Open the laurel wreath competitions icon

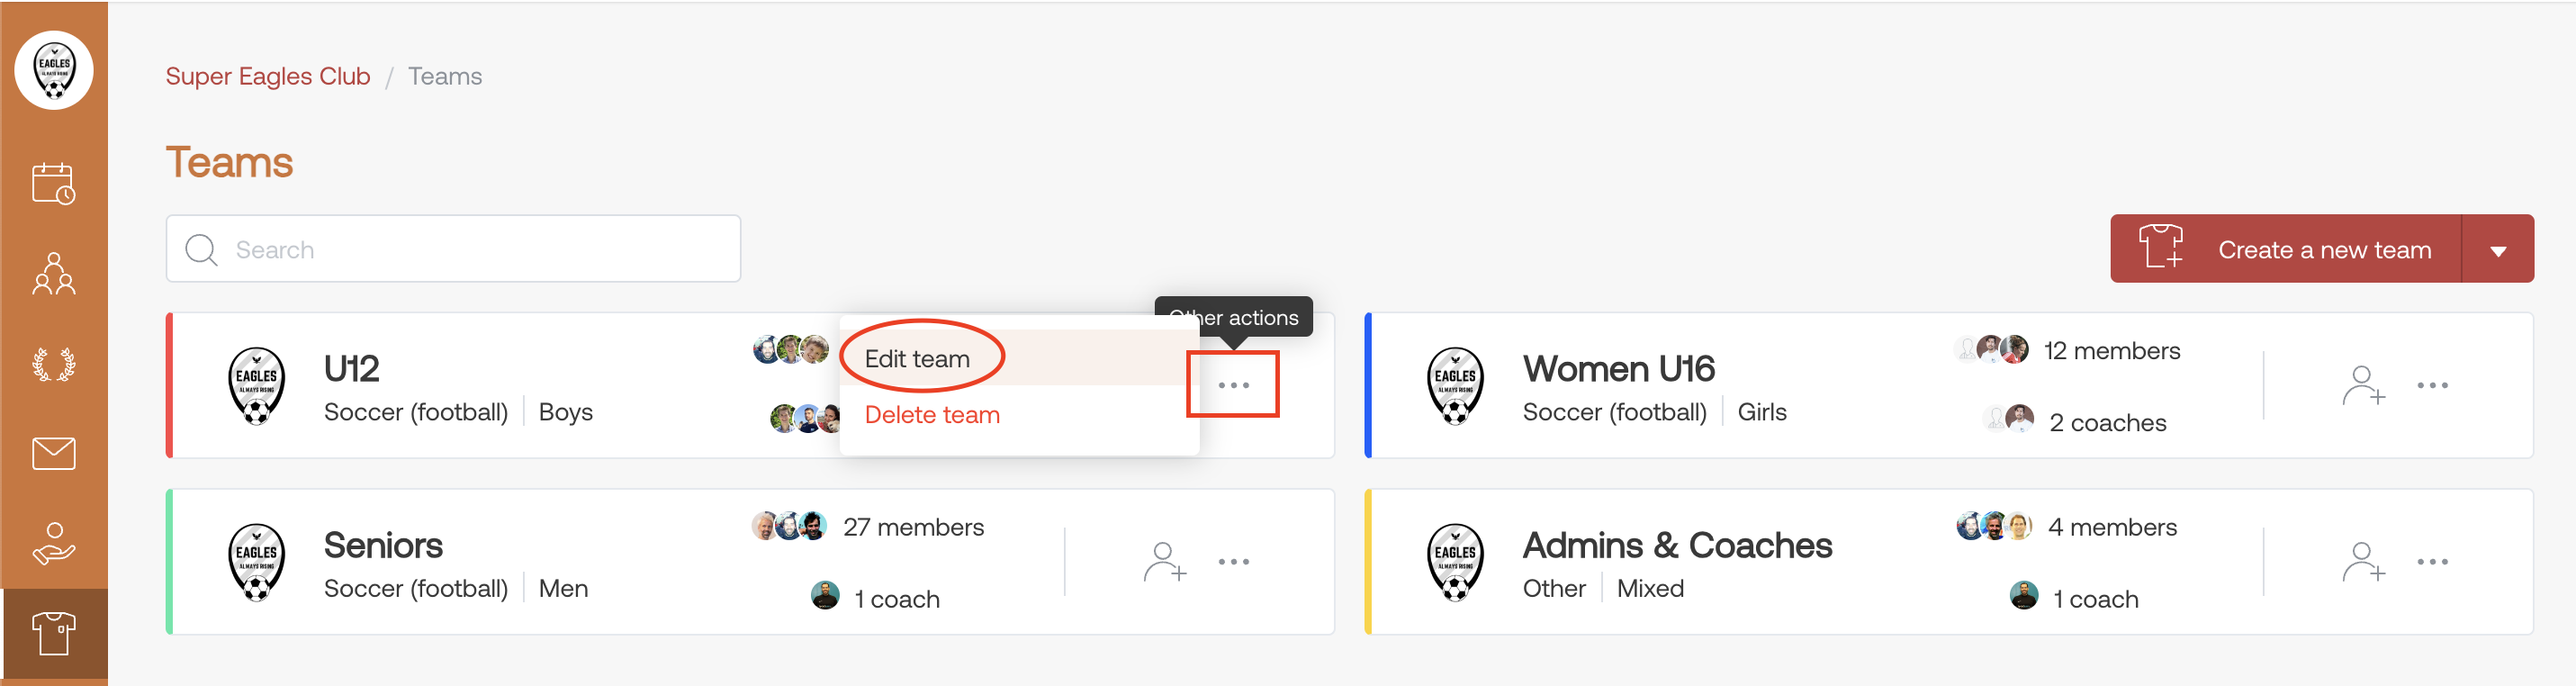point(53,364)
